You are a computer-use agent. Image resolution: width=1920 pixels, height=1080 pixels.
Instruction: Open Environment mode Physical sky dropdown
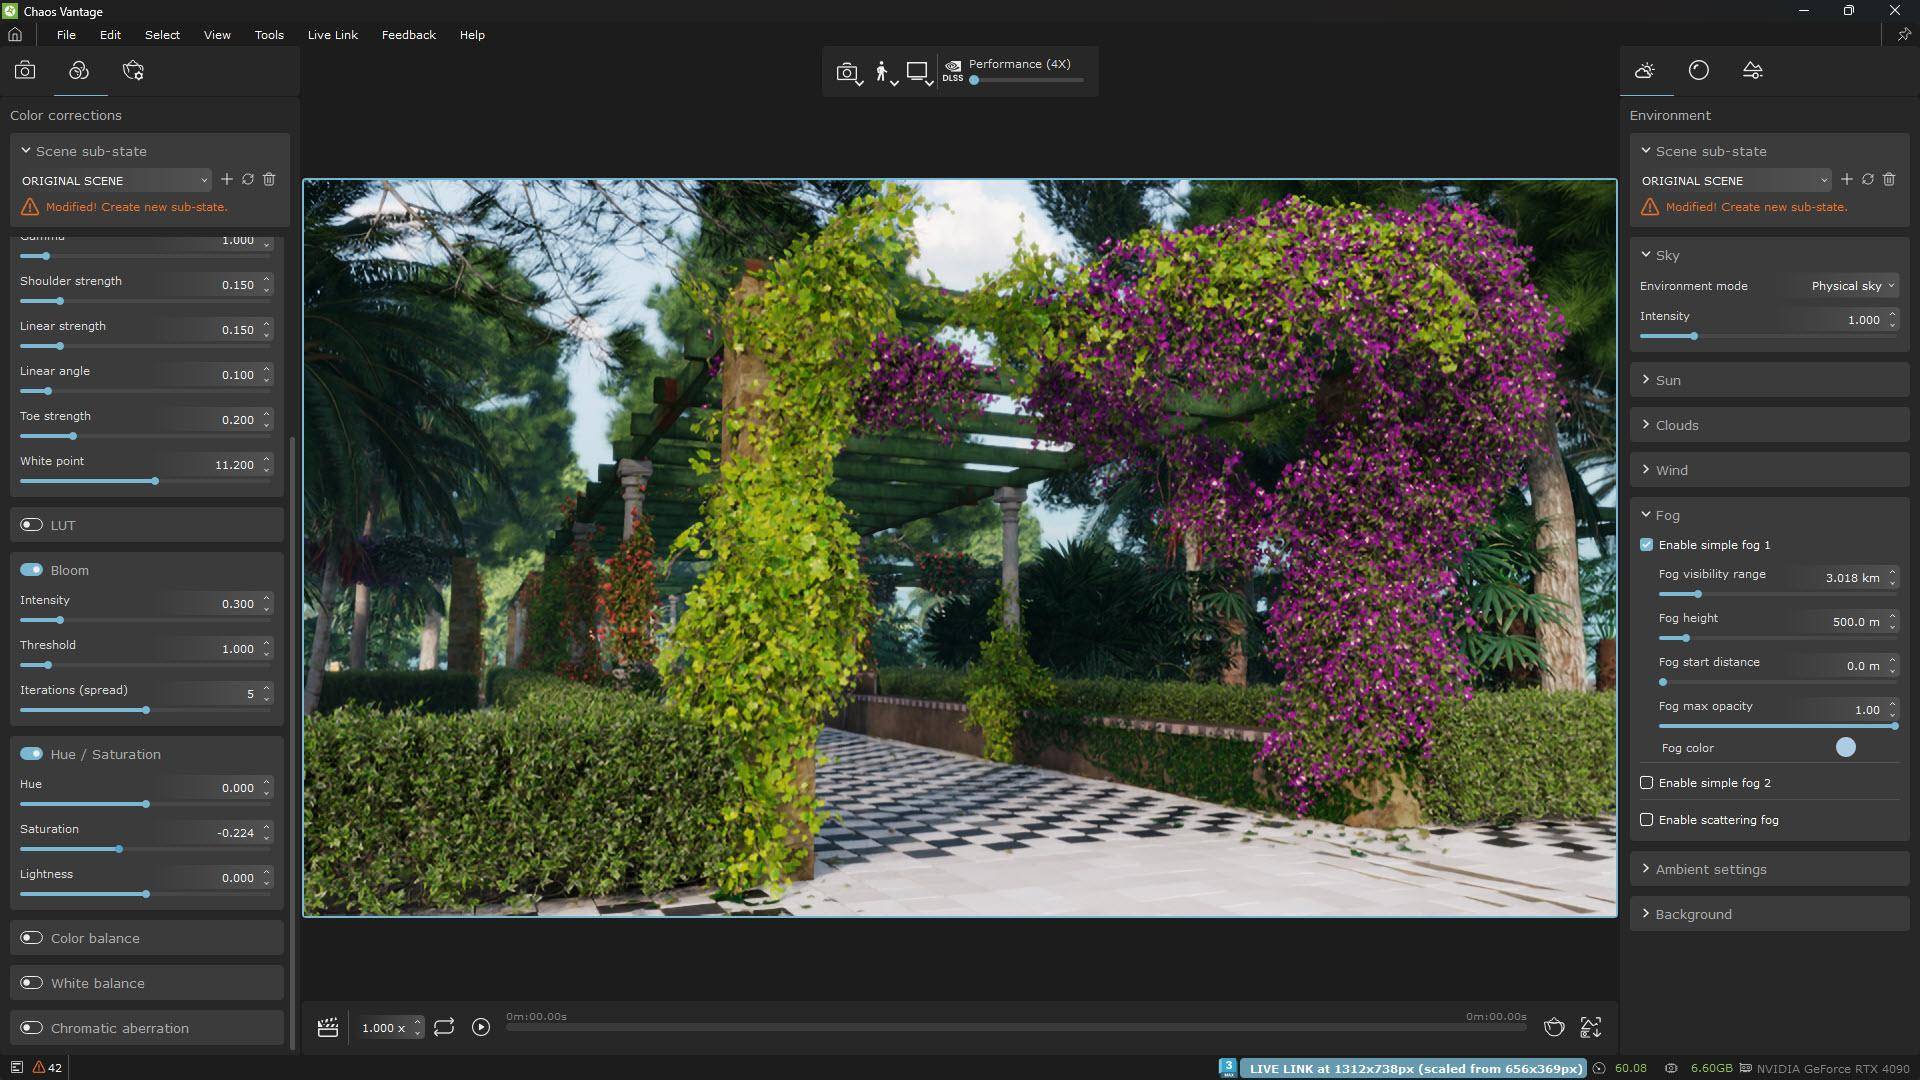click(1852, 286)
